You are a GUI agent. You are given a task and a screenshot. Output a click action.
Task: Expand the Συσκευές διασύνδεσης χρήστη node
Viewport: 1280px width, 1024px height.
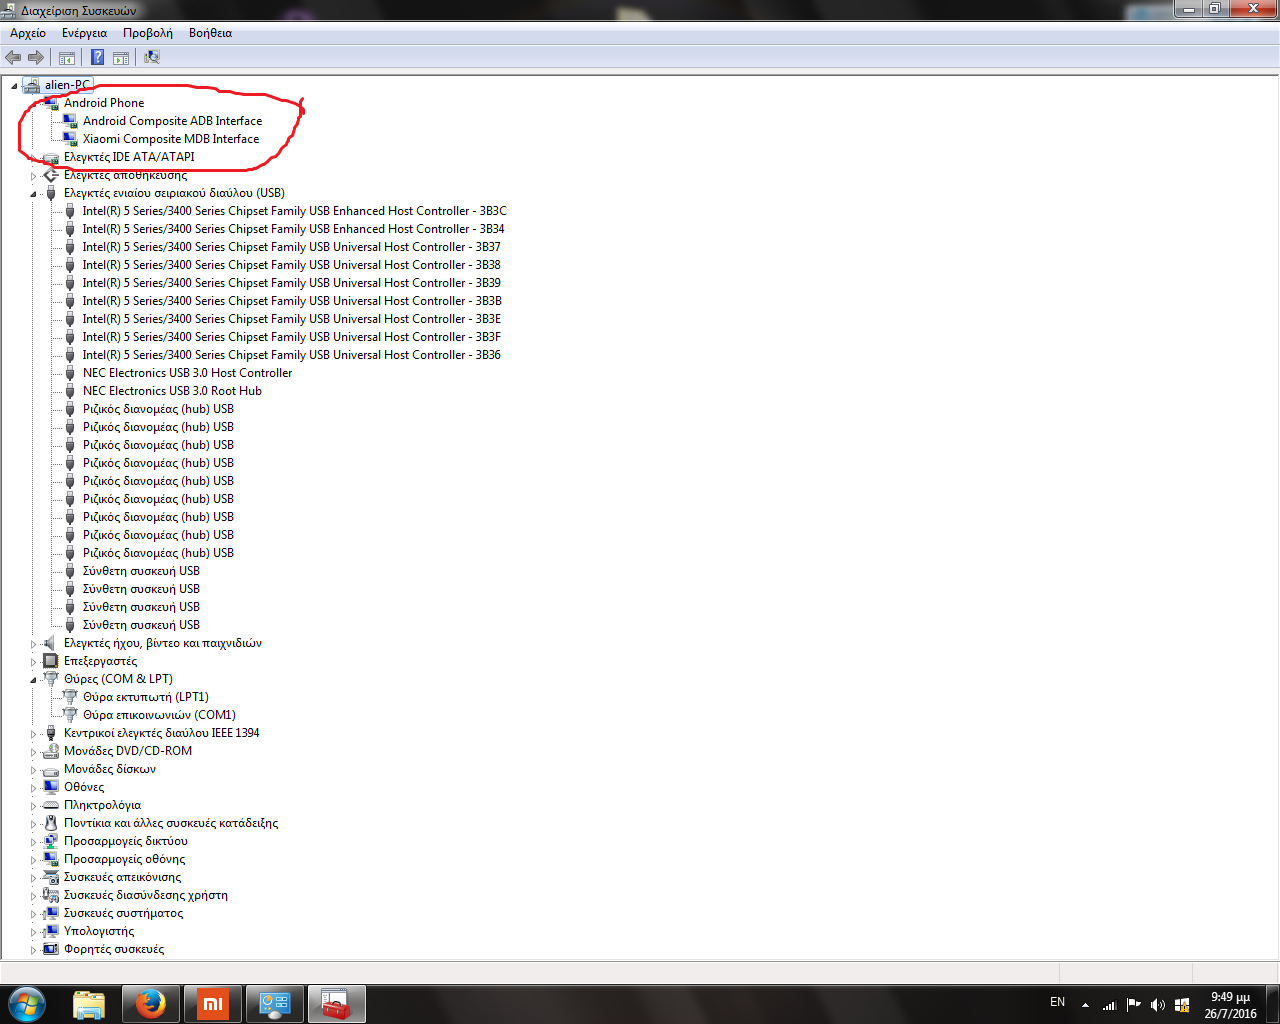coord(33,896)
